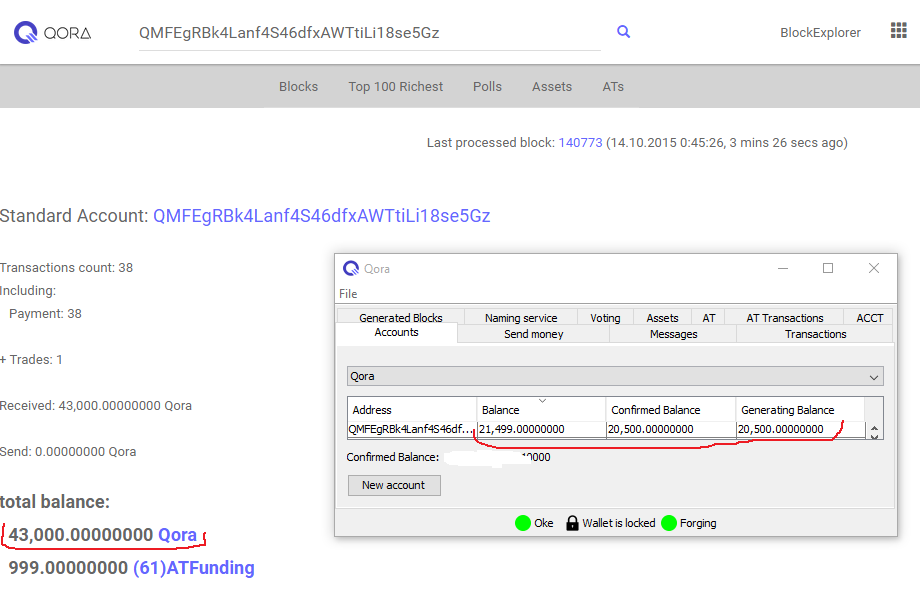This screenshot has height=590, width=920.
Task: Sort by the Confirmed Balance column header
Action: click(x=671, y=409)
